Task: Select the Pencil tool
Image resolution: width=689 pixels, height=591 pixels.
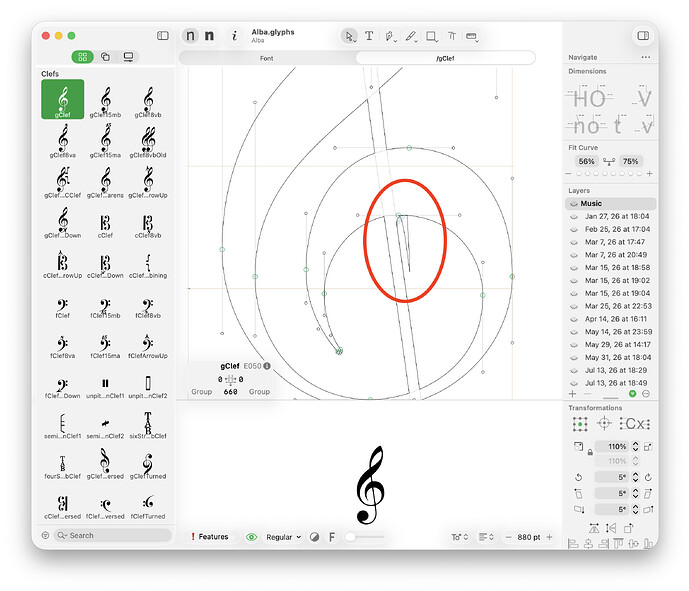Action: click(x=411, y=36)
